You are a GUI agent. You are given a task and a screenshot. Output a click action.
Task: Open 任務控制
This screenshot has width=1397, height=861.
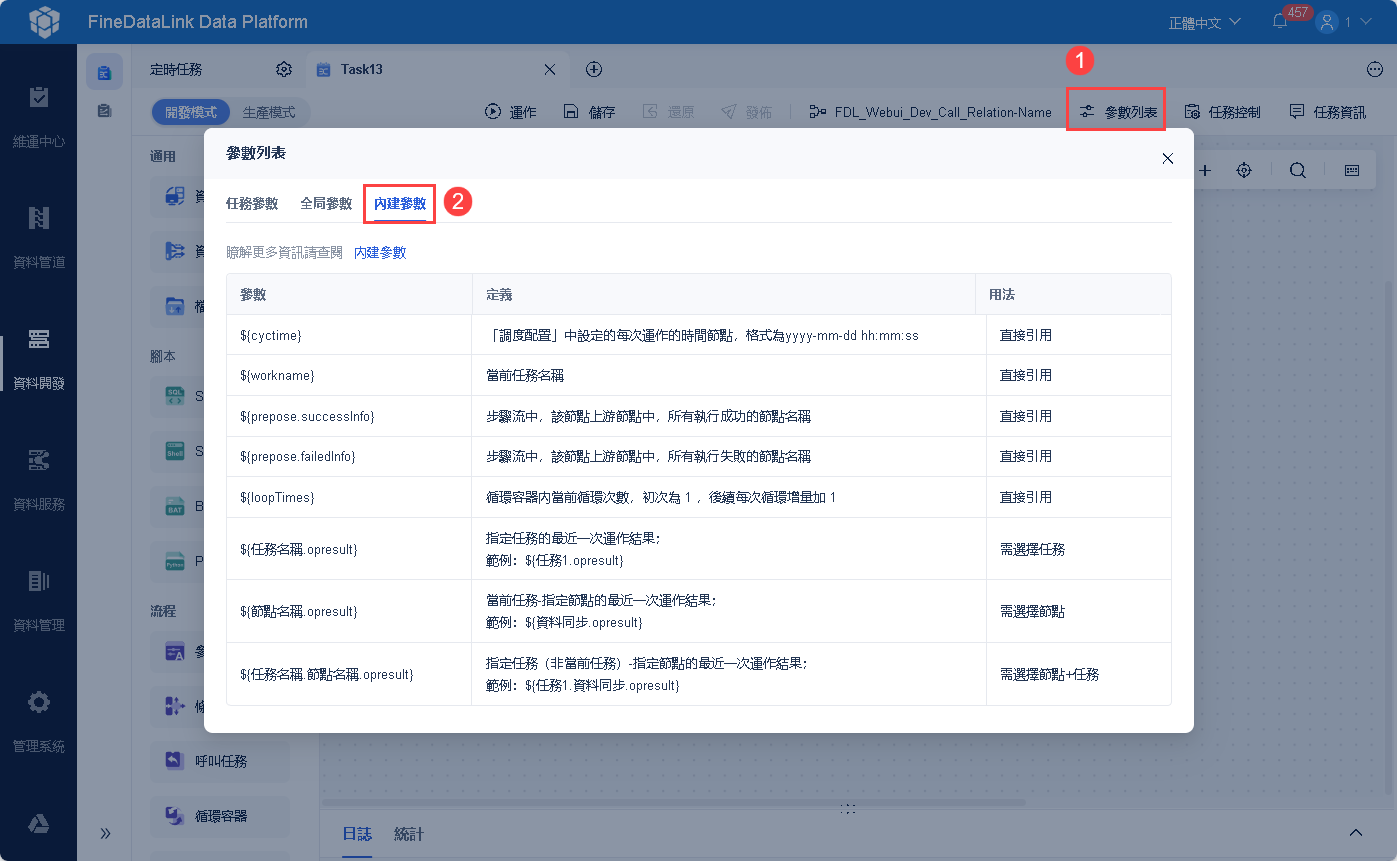click(x=1222, y=112)
